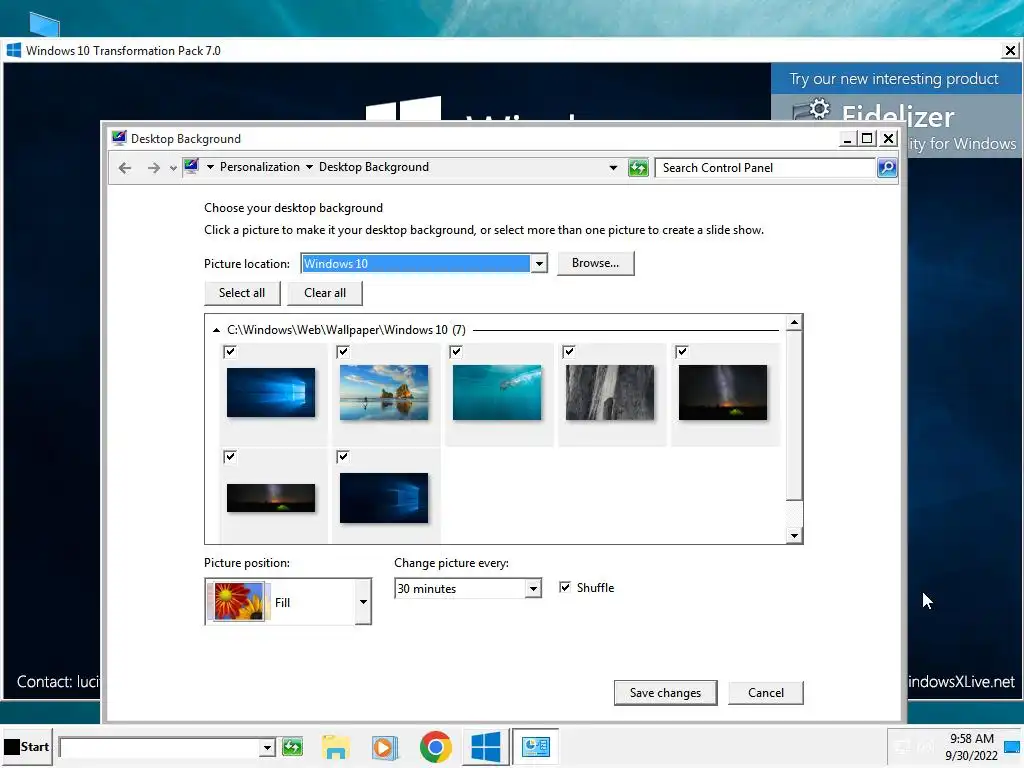Go forward with the right arrow button

[153, 168]
